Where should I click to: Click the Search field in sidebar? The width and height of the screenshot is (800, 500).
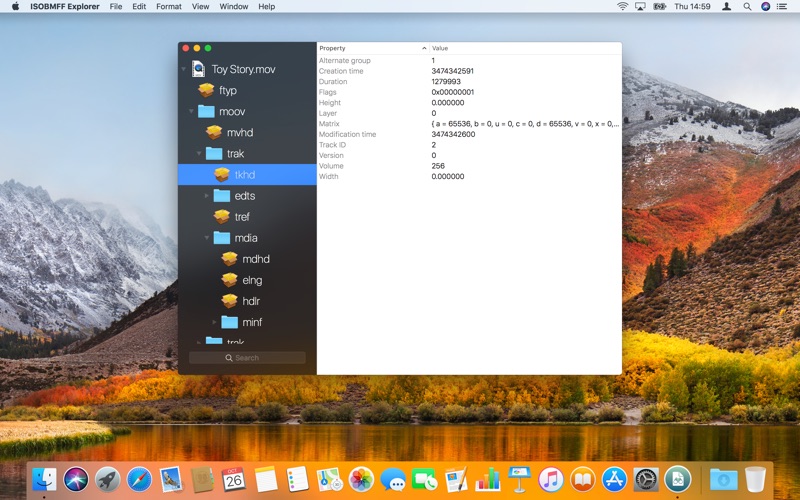coord(247,358)
